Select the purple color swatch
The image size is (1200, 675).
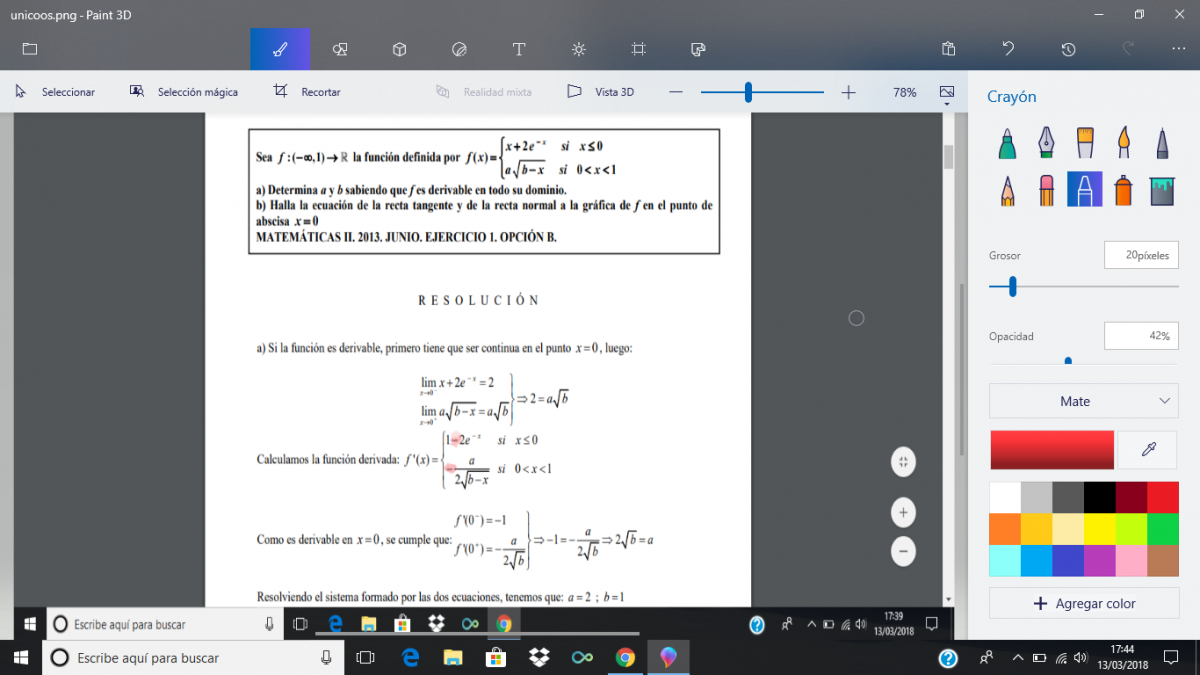click(1099, 561)
